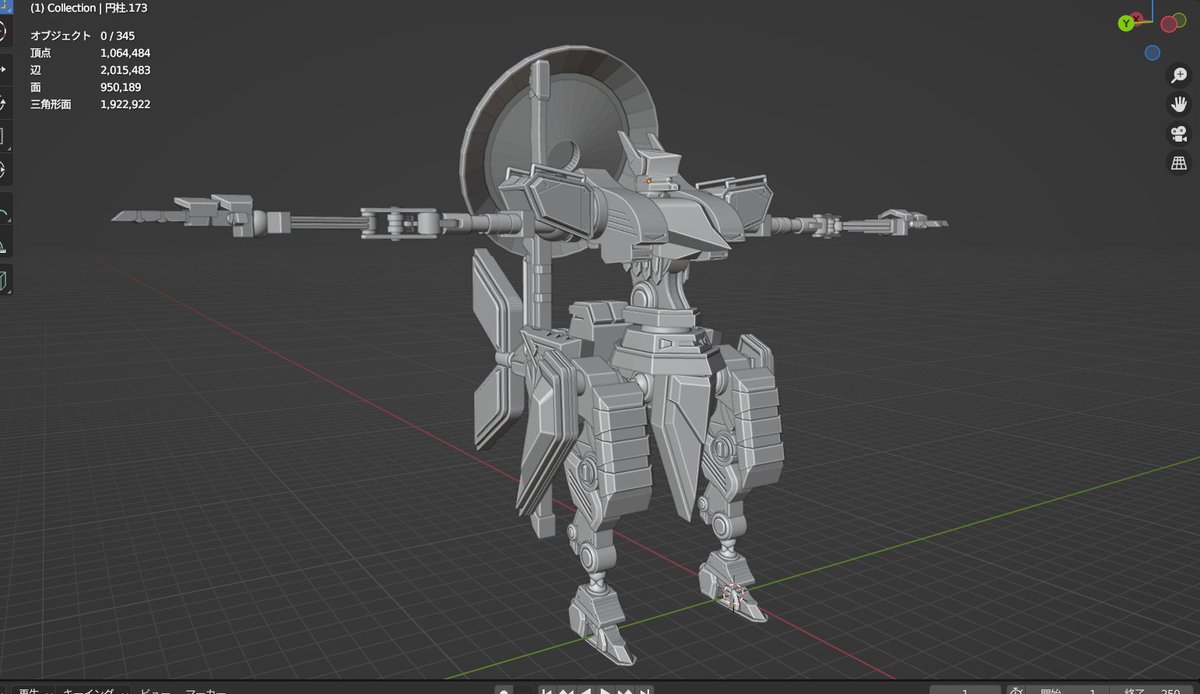Select the Move tool in left toolbar

tap(3, 69)
